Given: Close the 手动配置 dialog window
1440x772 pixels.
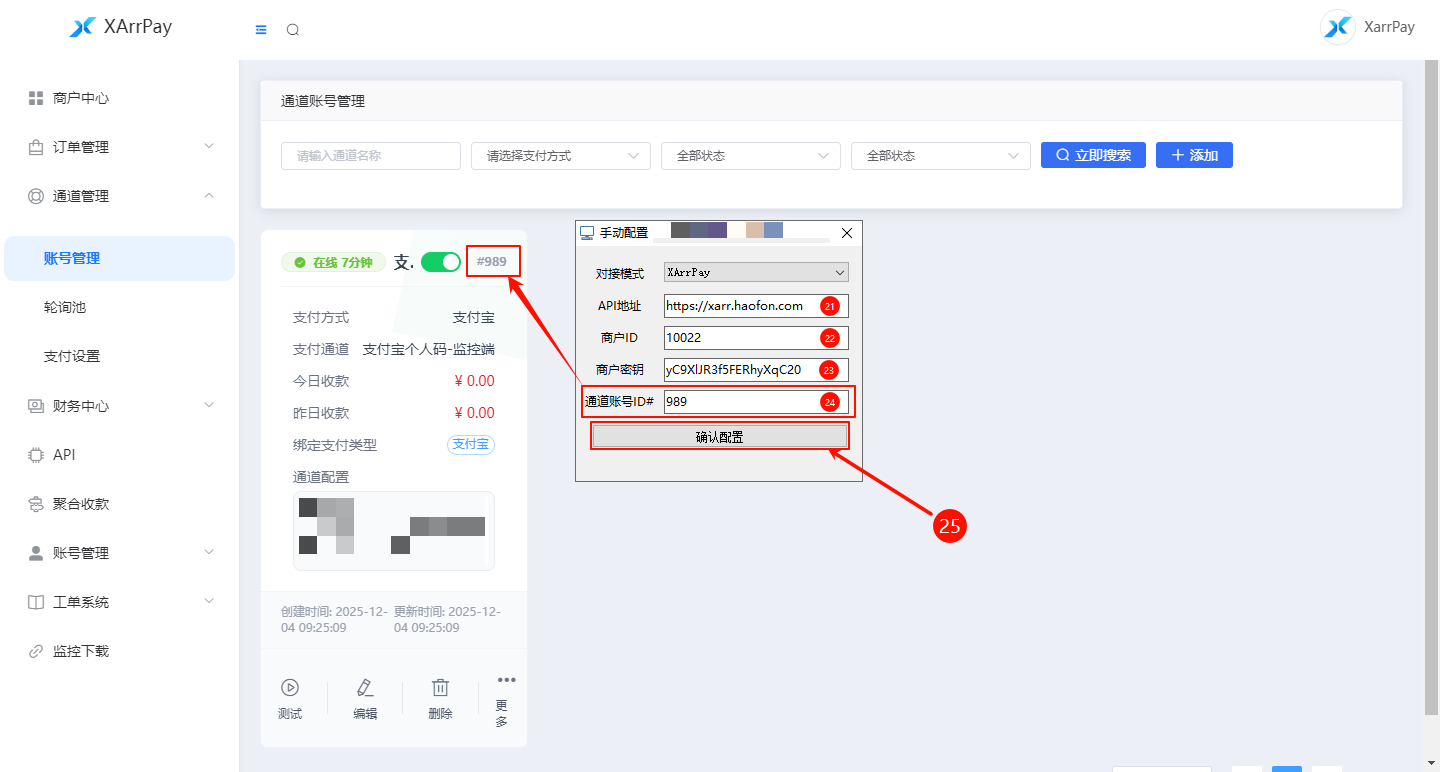Looking at the screenshot, I should [x=847, y=233].
